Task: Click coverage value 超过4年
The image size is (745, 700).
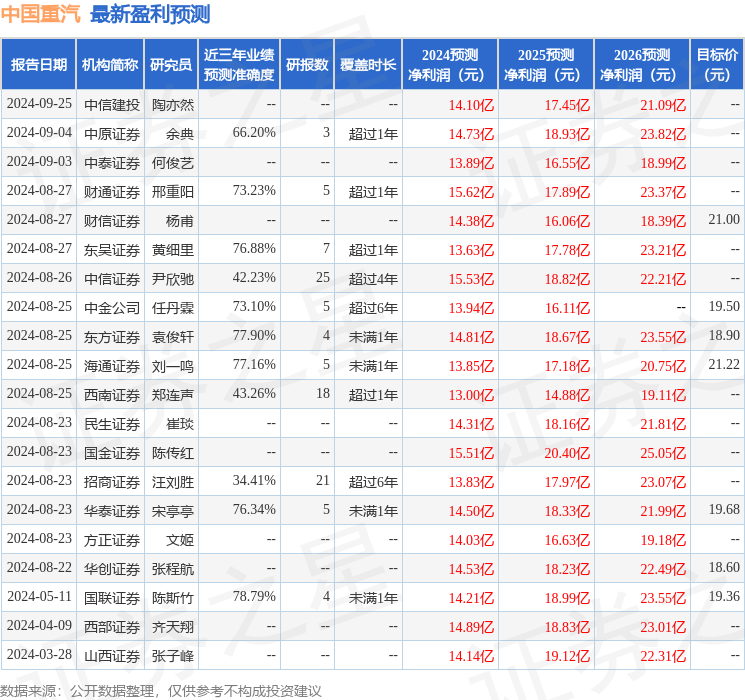Action: coord(373,279)
